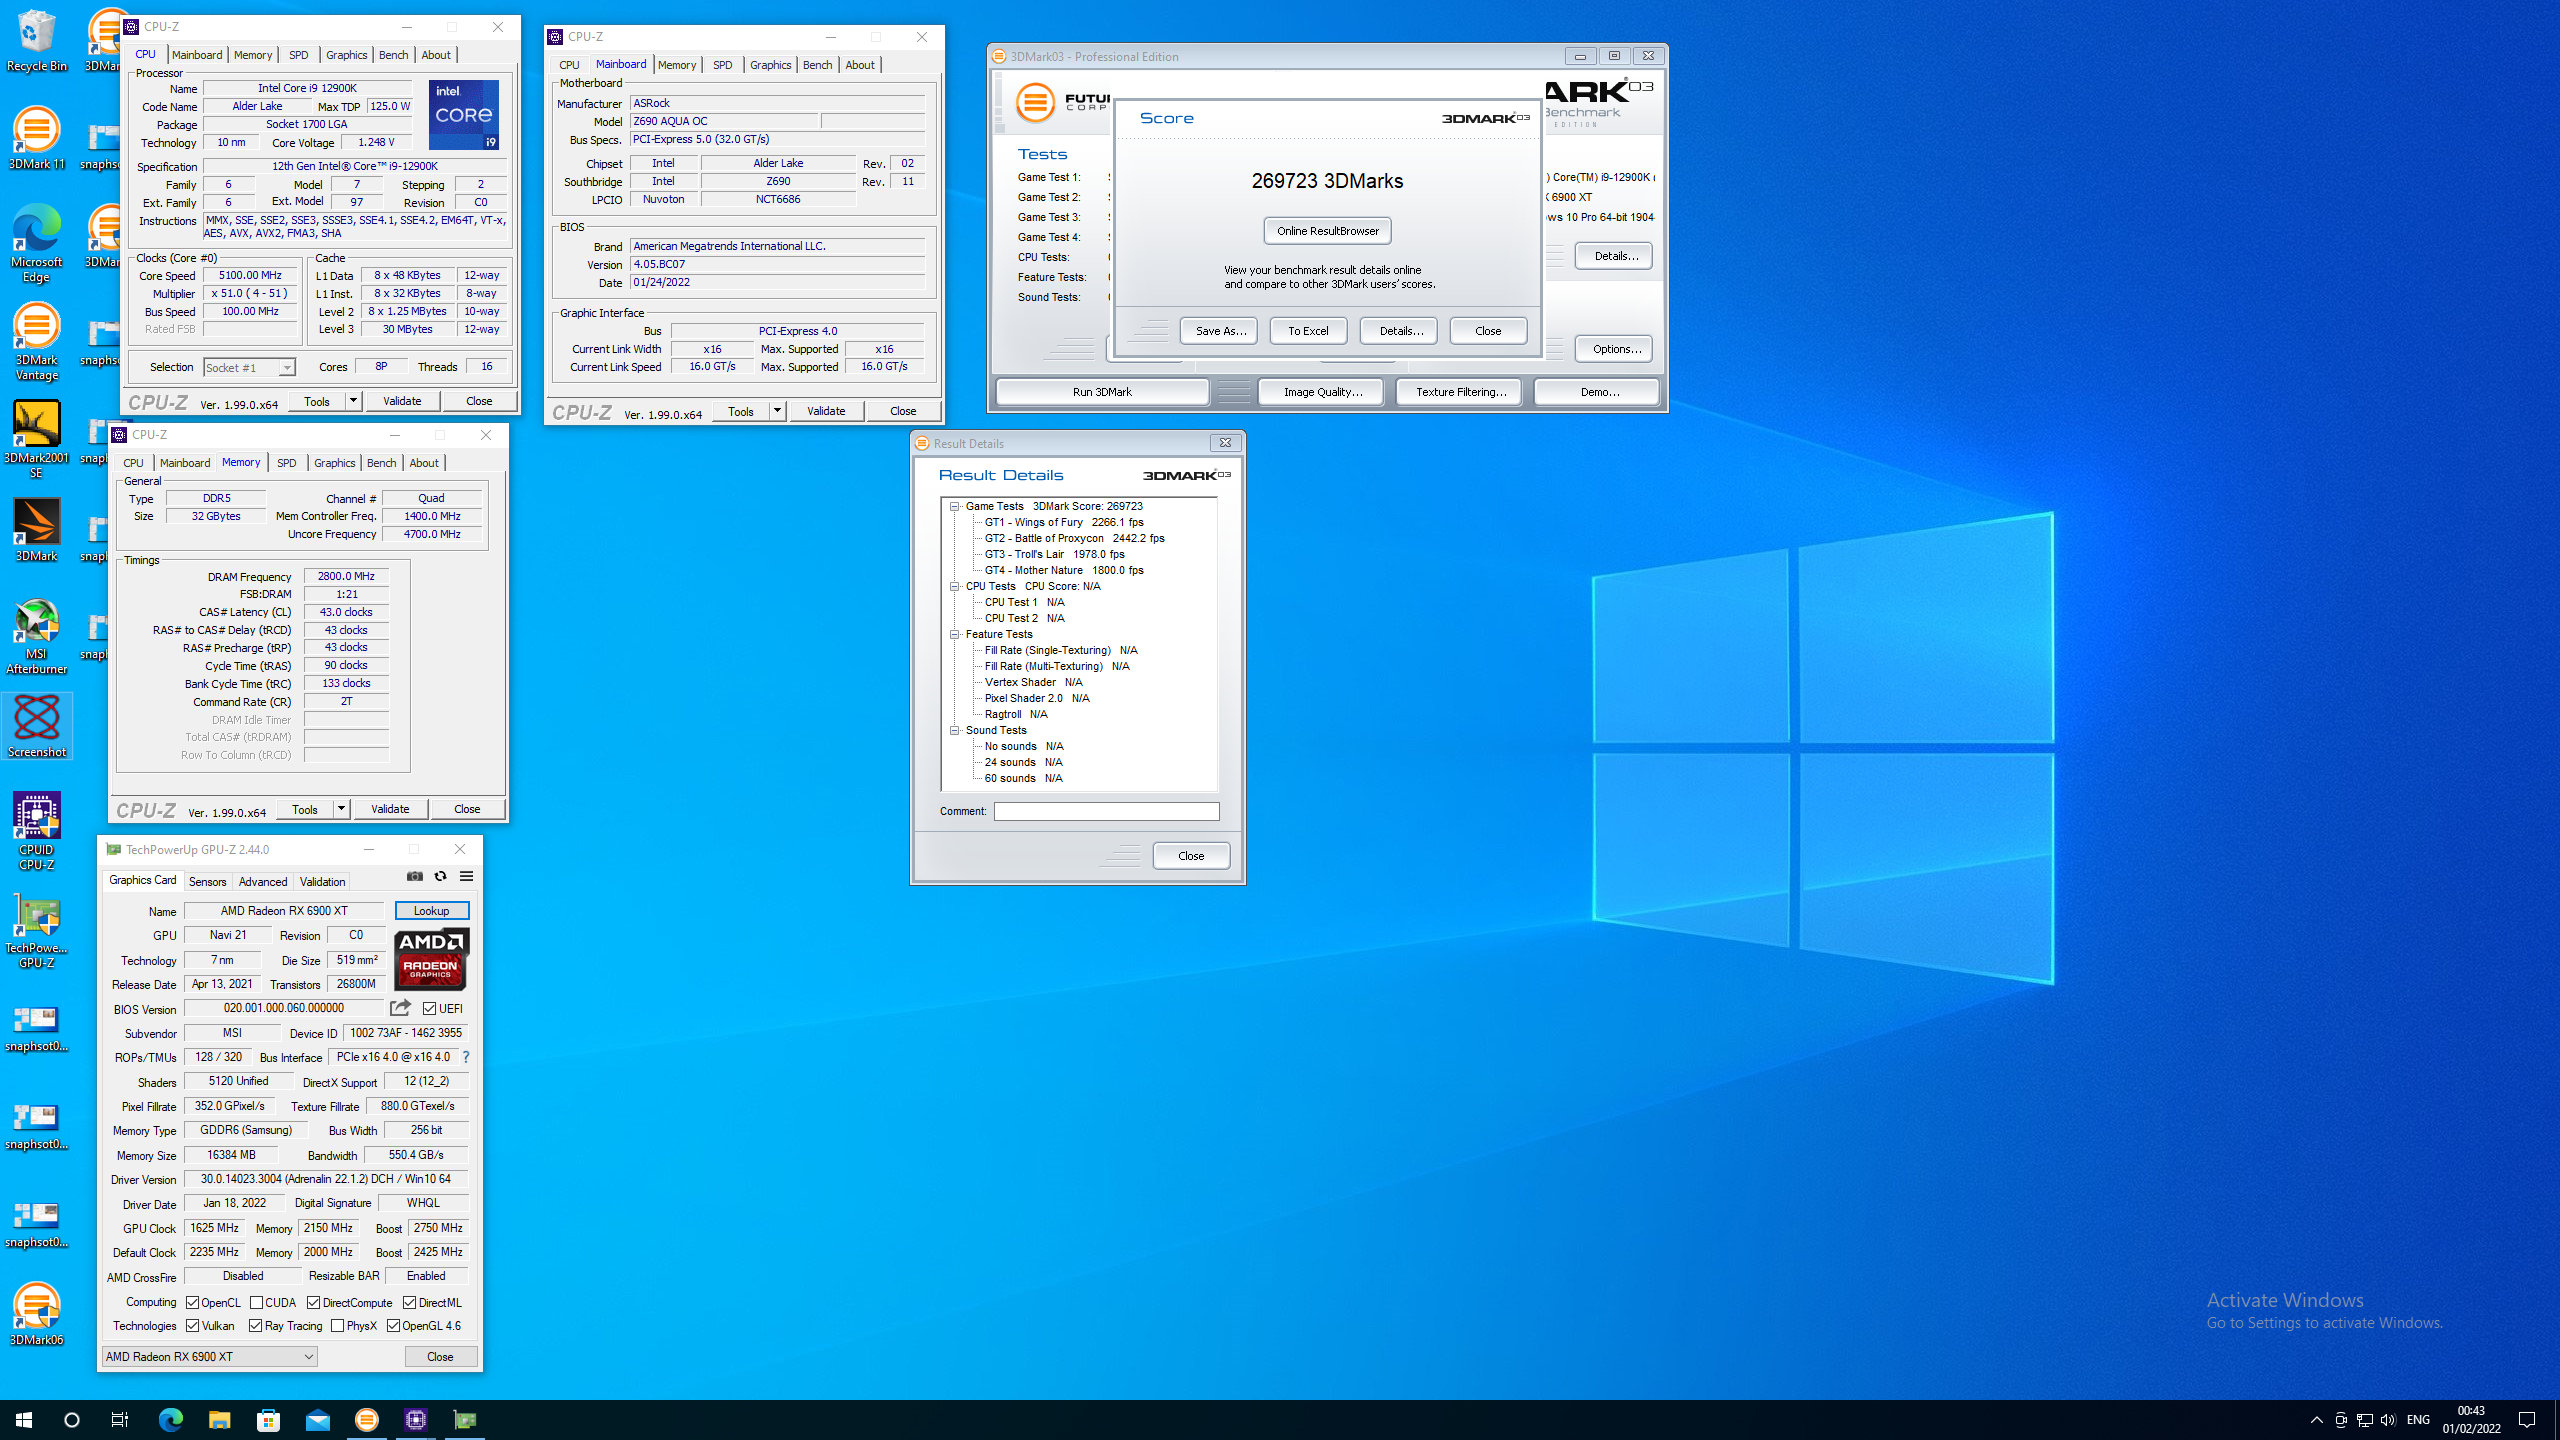Toggle the Vulkan checkbox

[x=193, y=1326]
